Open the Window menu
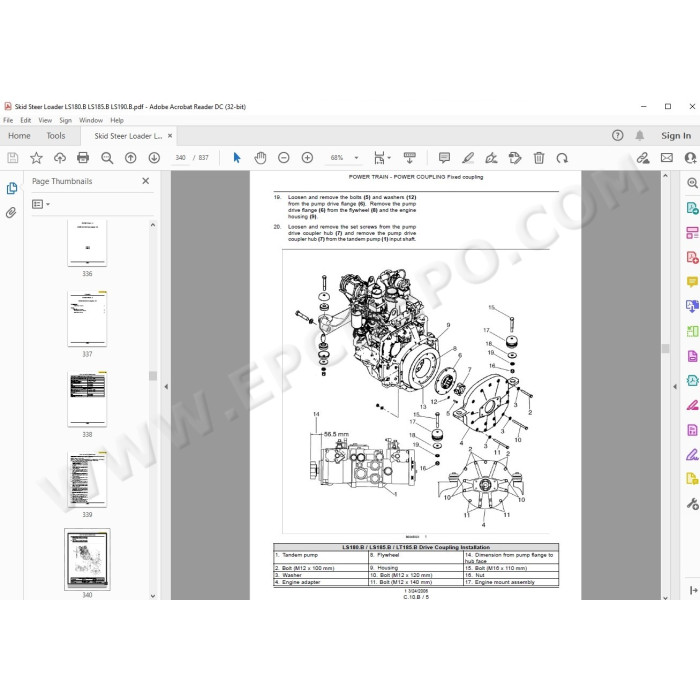This screenshot has width=700, height=700. pyautogui.click(x=91, y=120)
